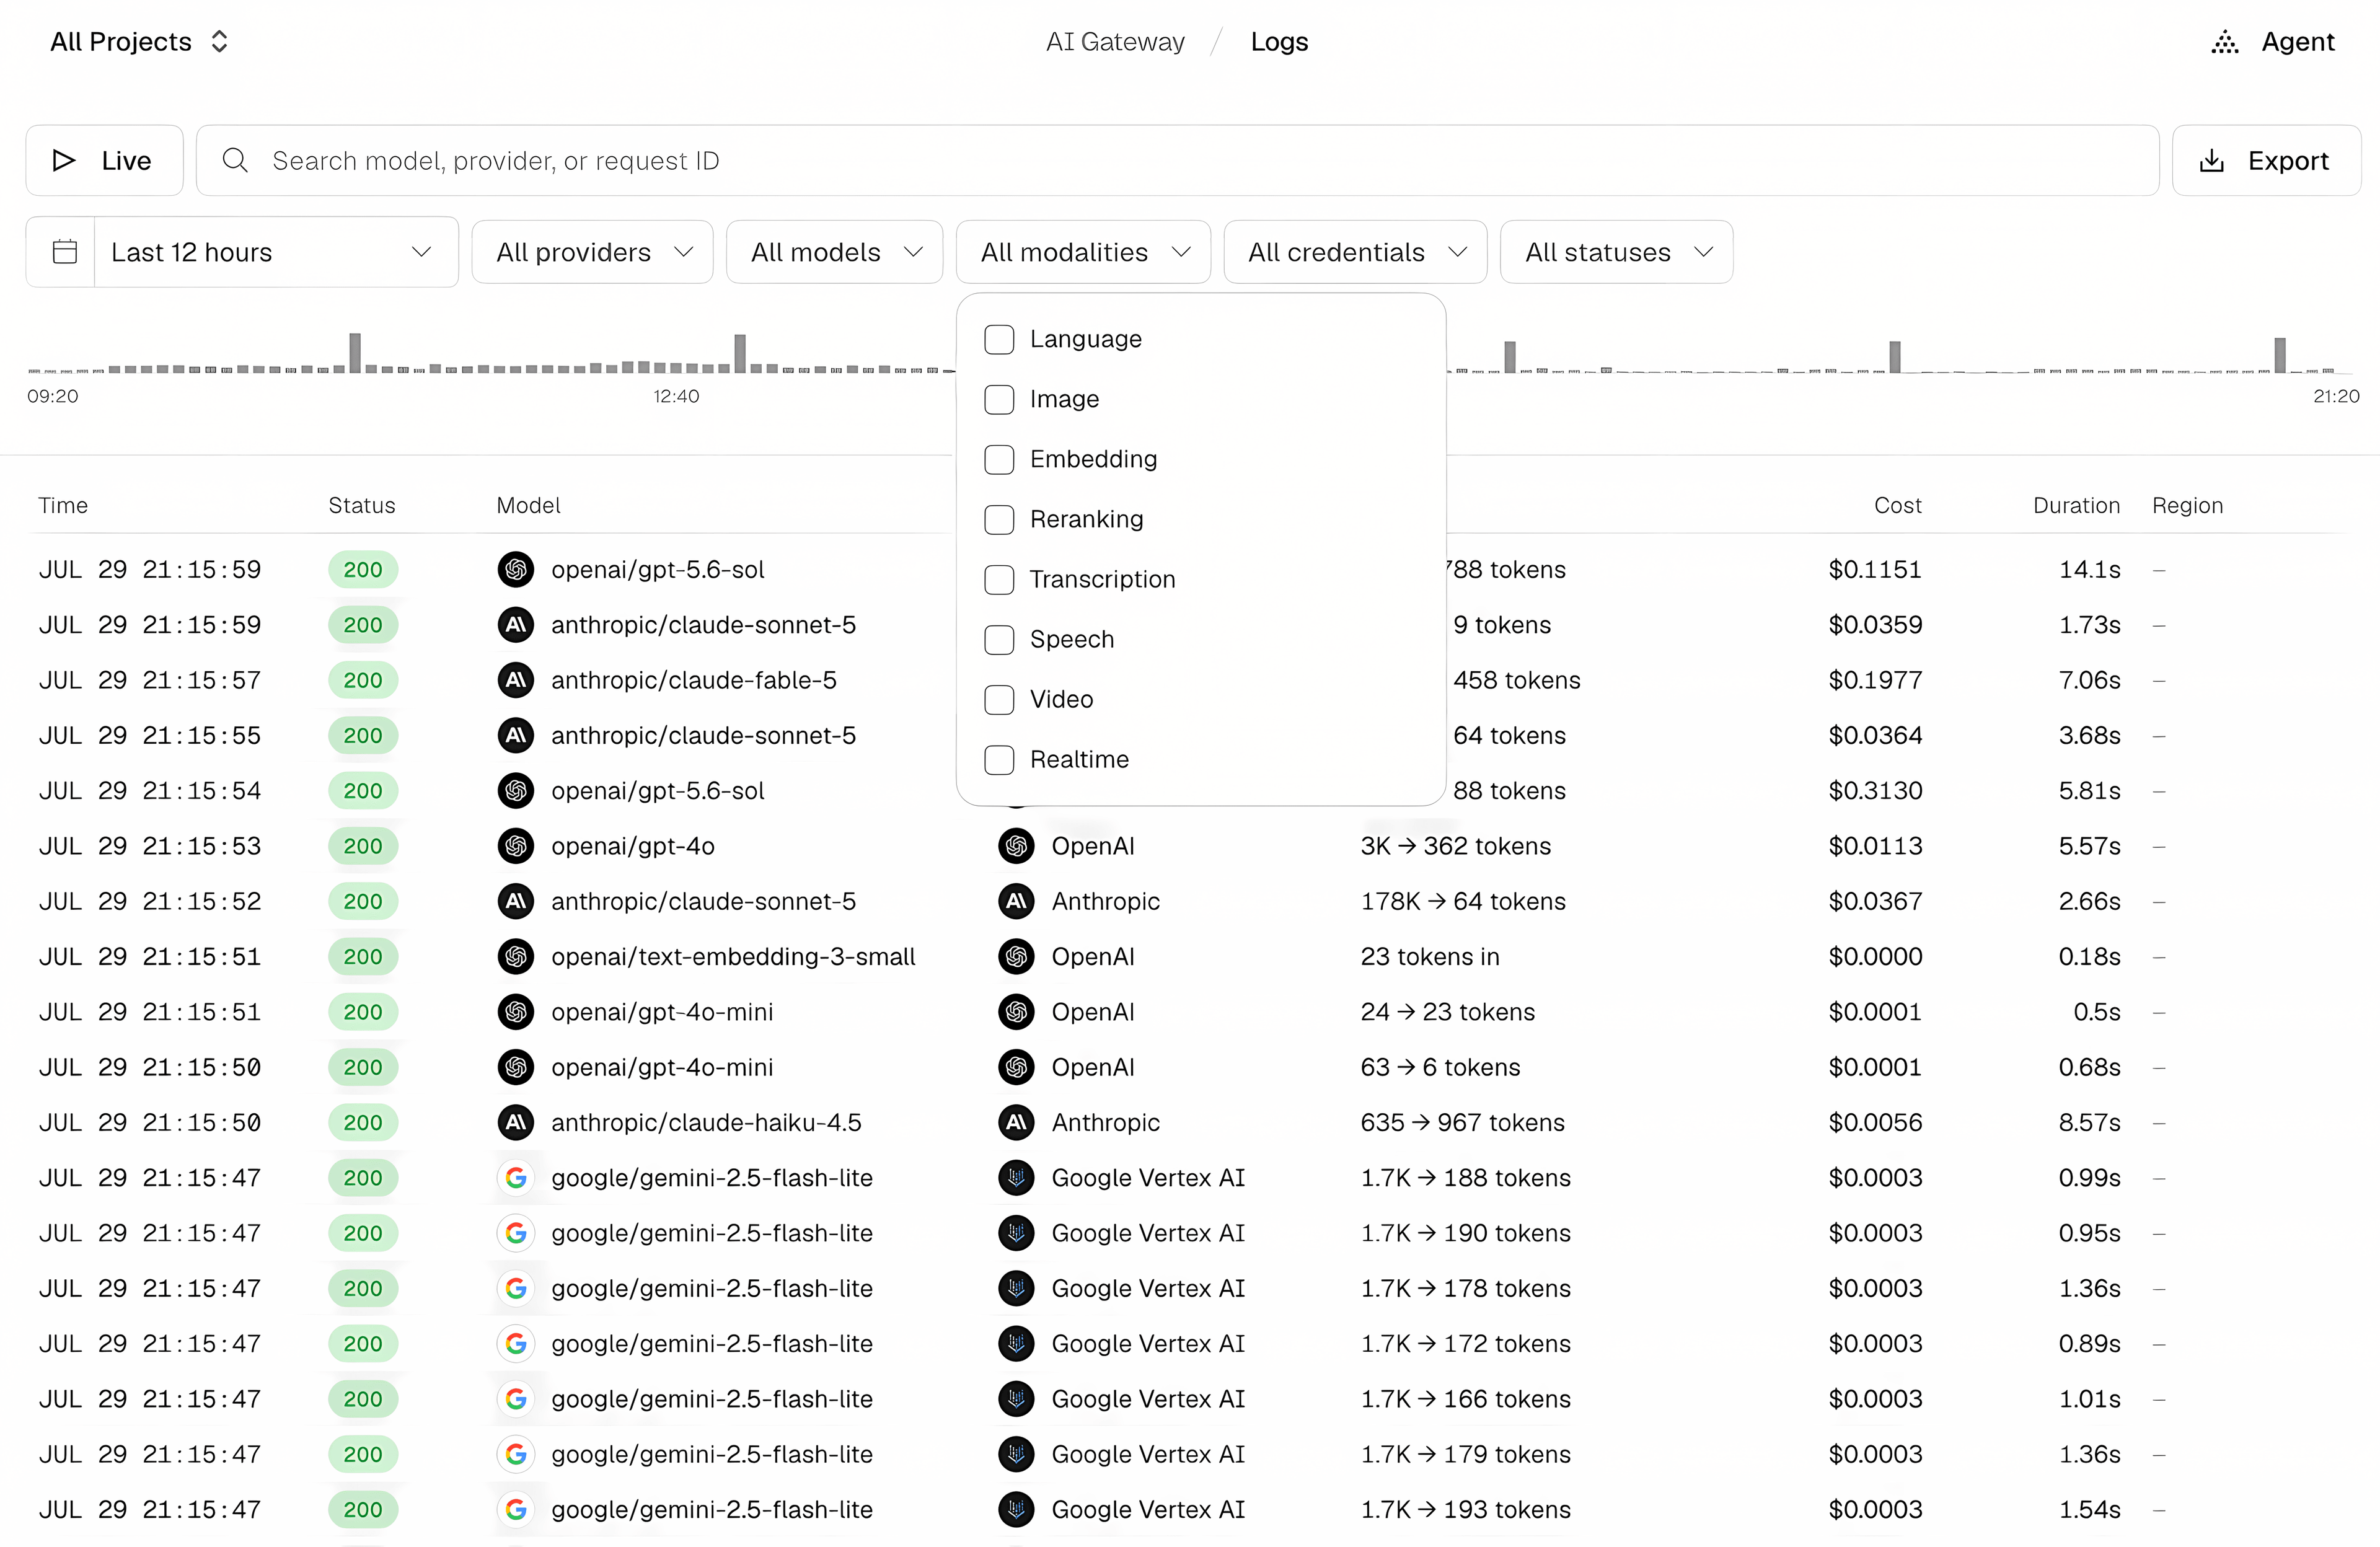Click the Duration column header
Image resolution: width=2380 pixels, height=1547 pixels.
click(2076, 505)
